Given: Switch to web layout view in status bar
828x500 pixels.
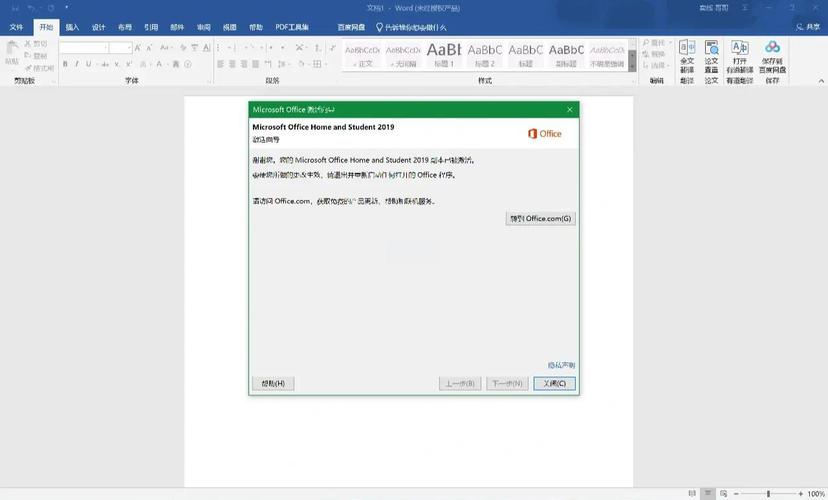Looking at the screenshot, I should click(723, 494).
